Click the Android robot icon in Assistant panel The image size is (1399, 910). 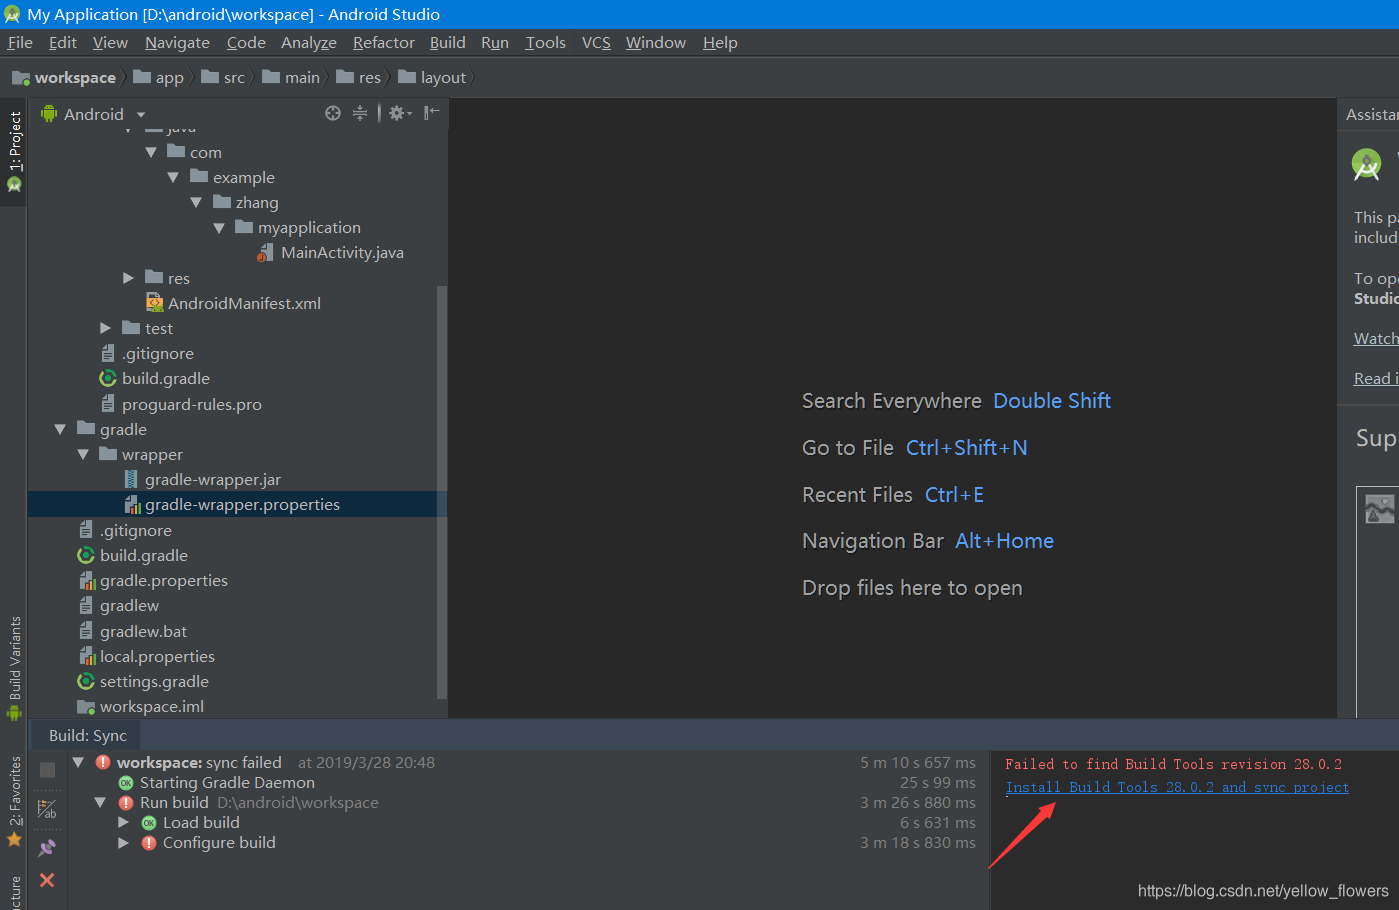click(x=1366, y=164)
